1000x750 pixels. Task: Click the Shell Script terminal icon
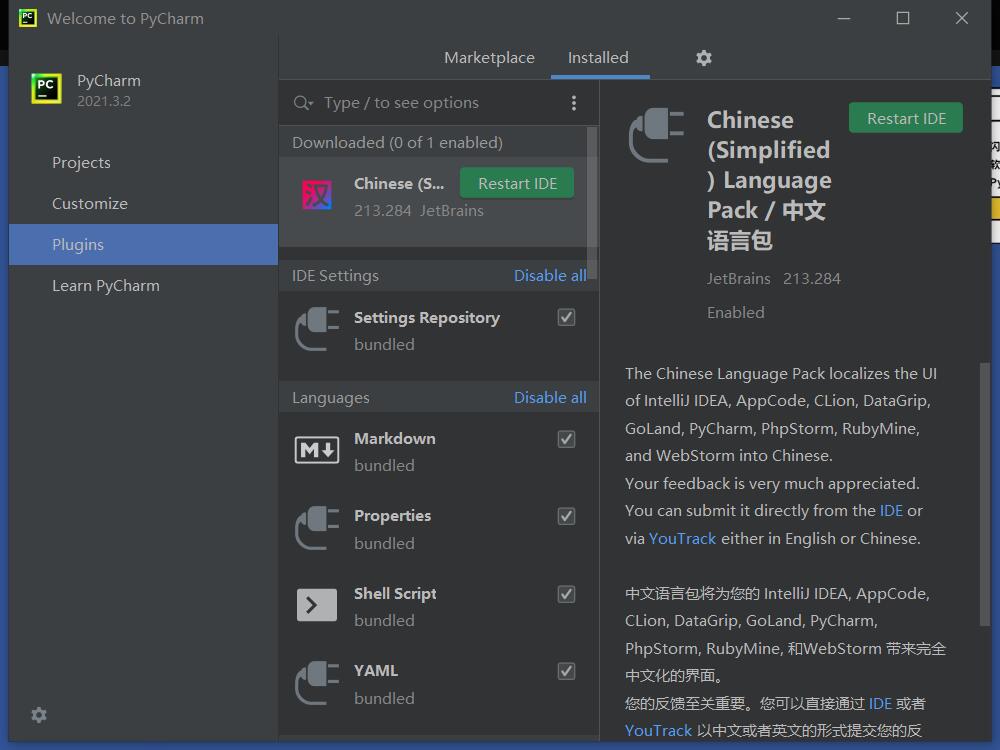(x=317, y=605)
